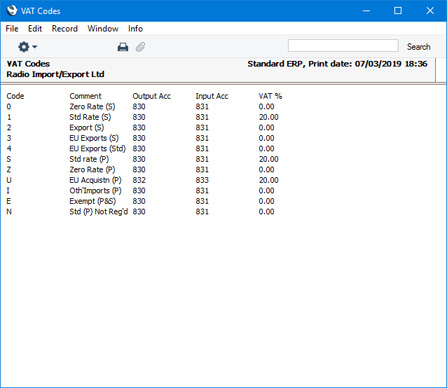The image size is (447, 388).
Task: Open the Record menu
Action: (x=65, y=29)
